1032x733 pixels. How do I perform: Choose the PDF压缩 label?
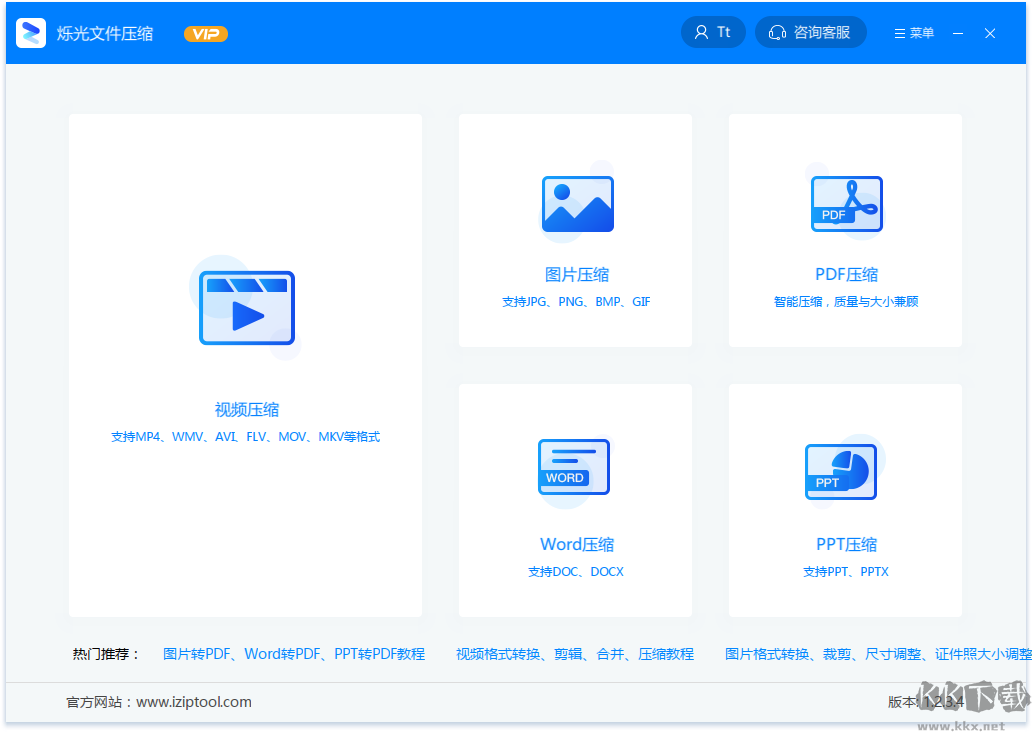[846, 275]
